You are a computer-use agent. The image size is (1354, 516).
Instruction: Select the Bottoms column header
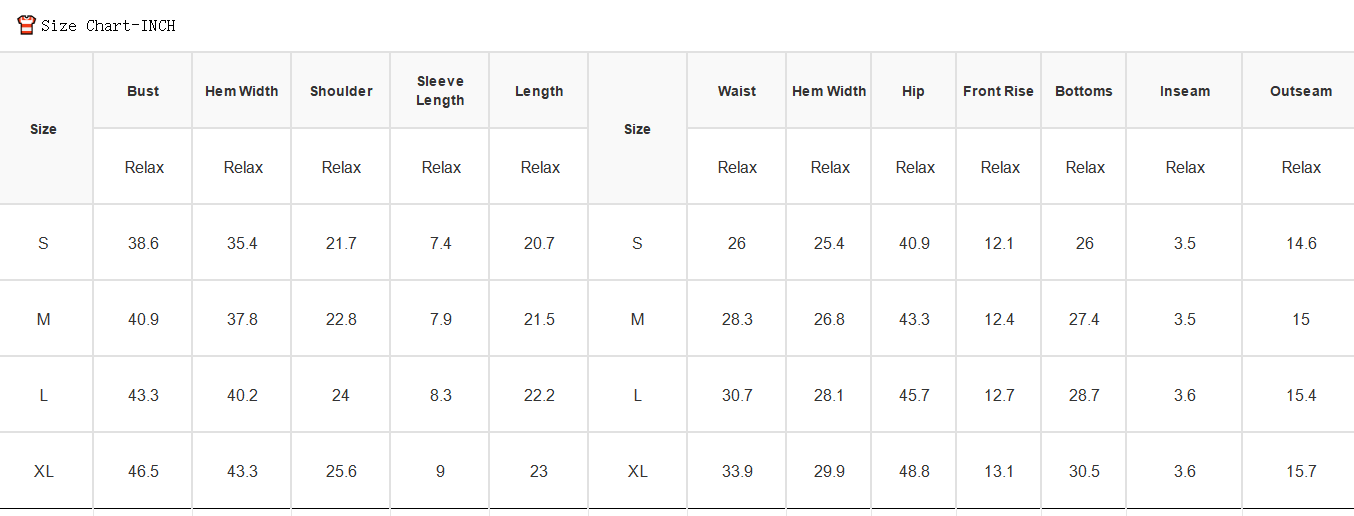[x=1084, y=91]
